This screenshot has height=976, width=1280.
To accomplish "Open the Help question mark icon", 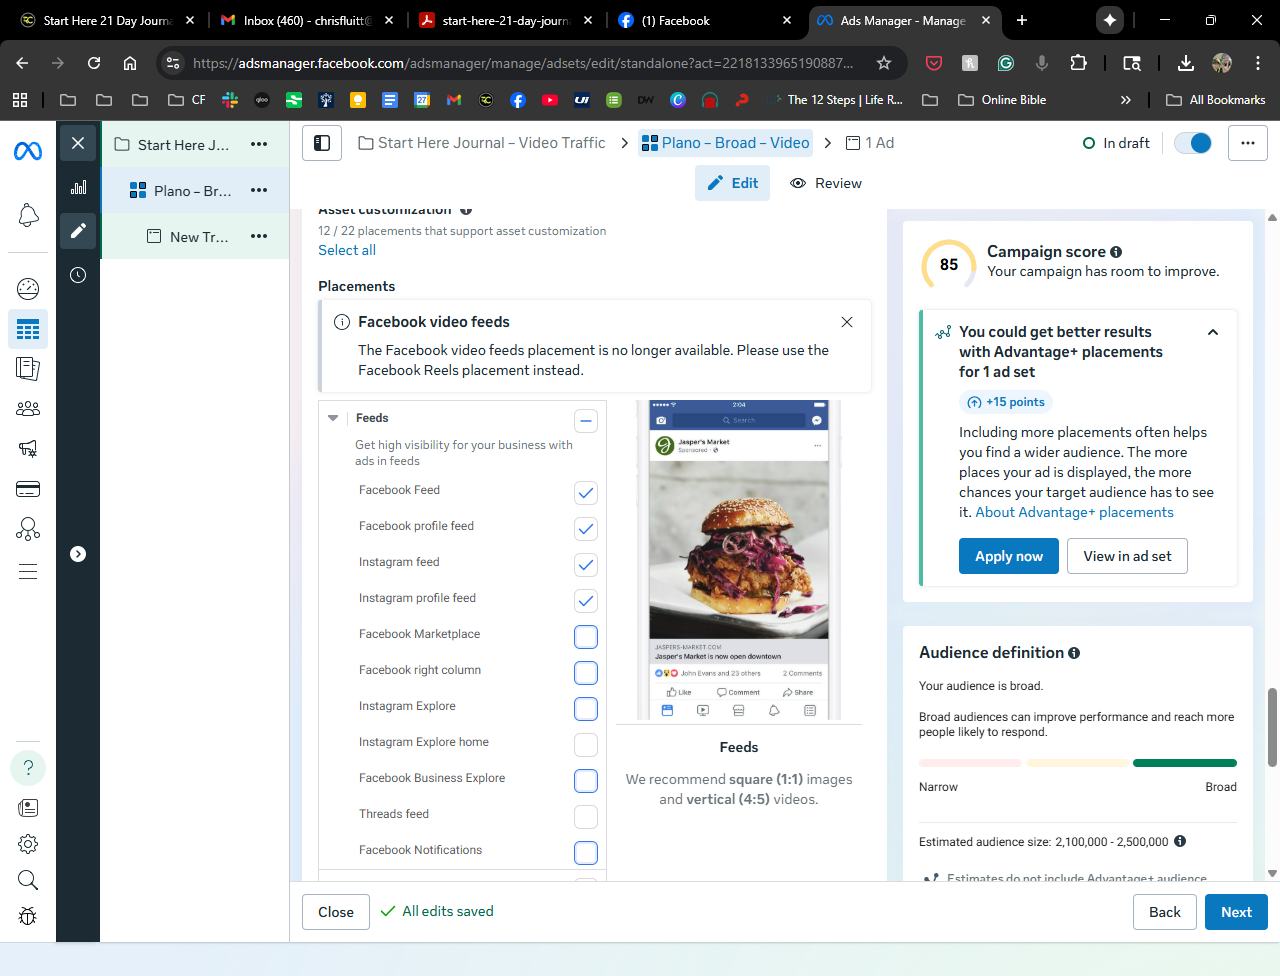I will [28, 768].
